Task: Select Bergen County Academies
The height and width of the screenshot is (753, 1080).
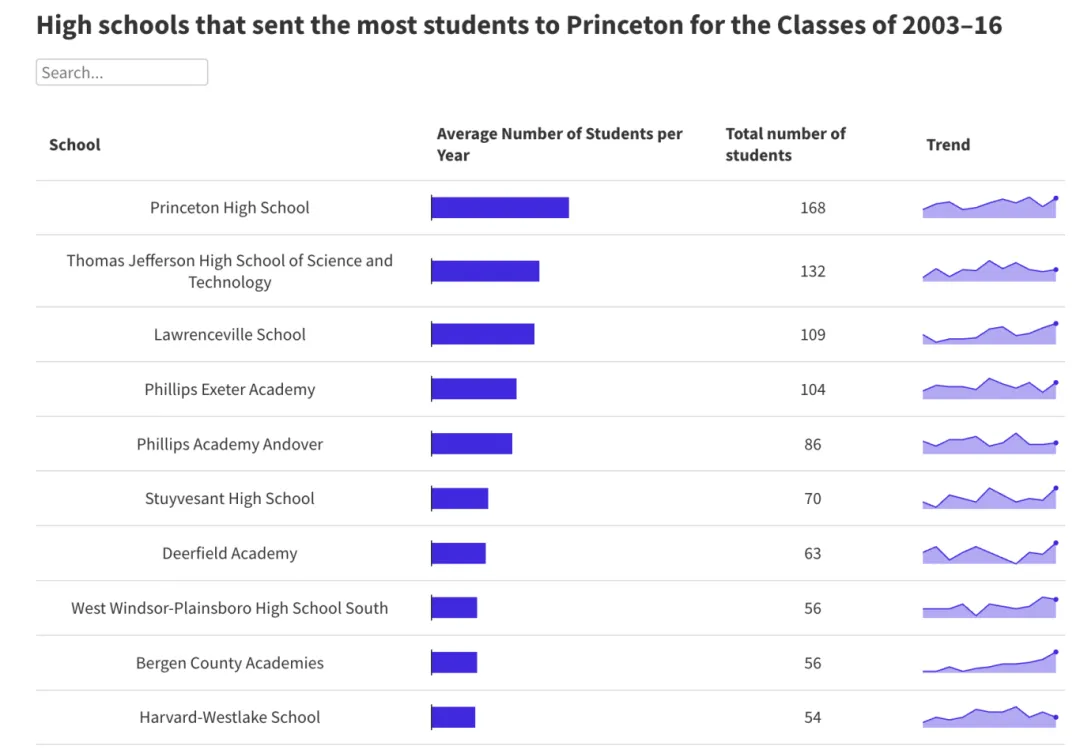Action: tap(230, 662)
